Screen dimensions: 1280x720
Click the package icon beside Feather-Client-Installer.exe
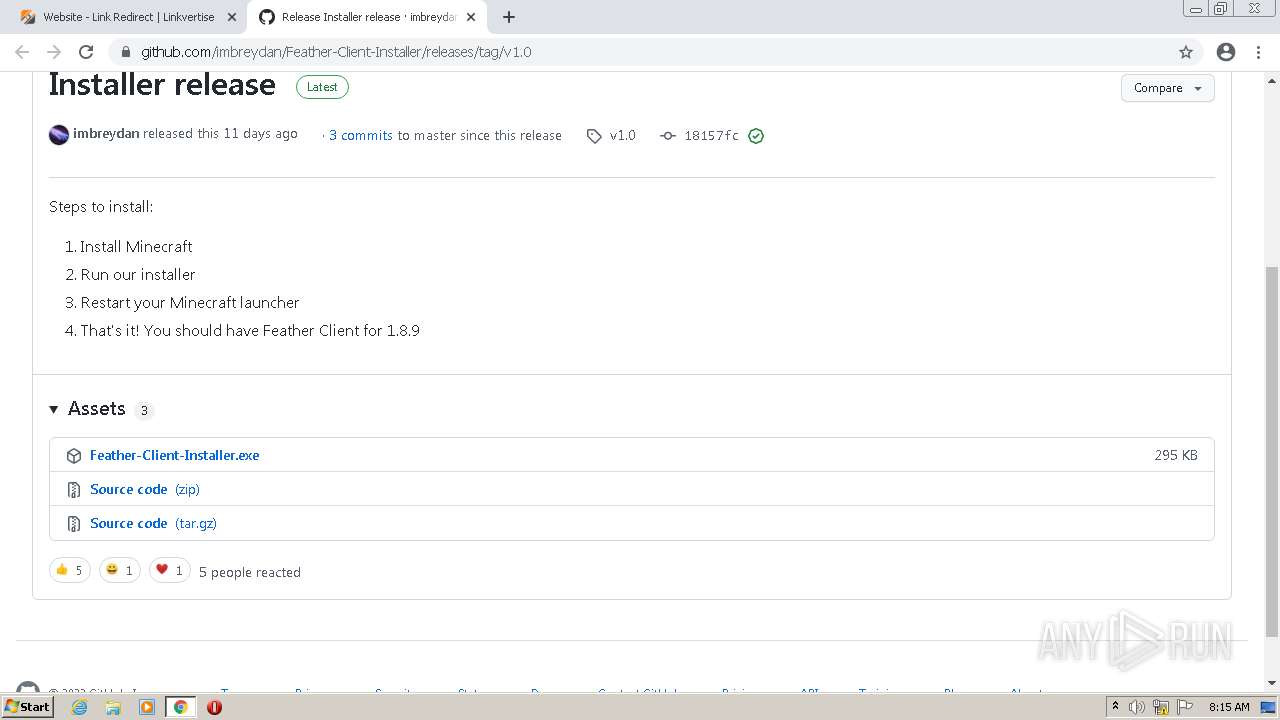tap(74, 456)
